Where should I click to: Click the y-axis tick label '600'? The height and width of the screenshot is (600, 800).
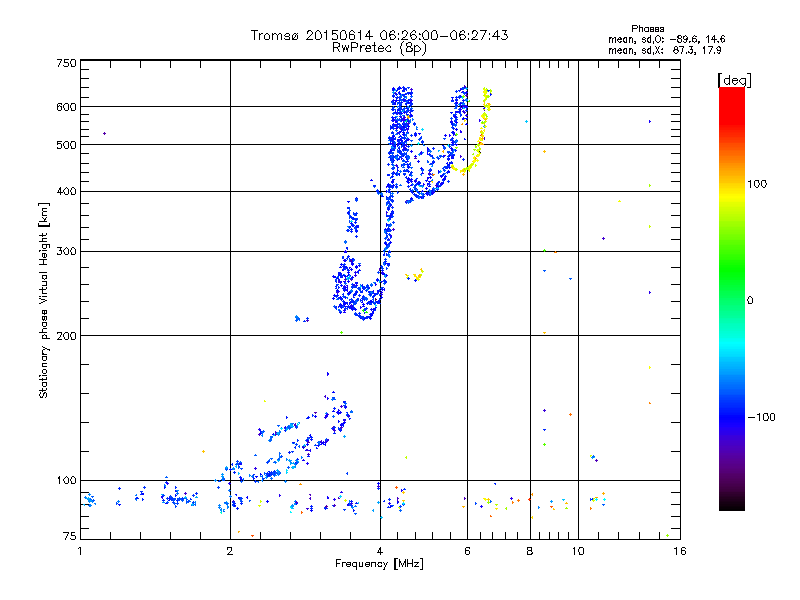point(66,107)
